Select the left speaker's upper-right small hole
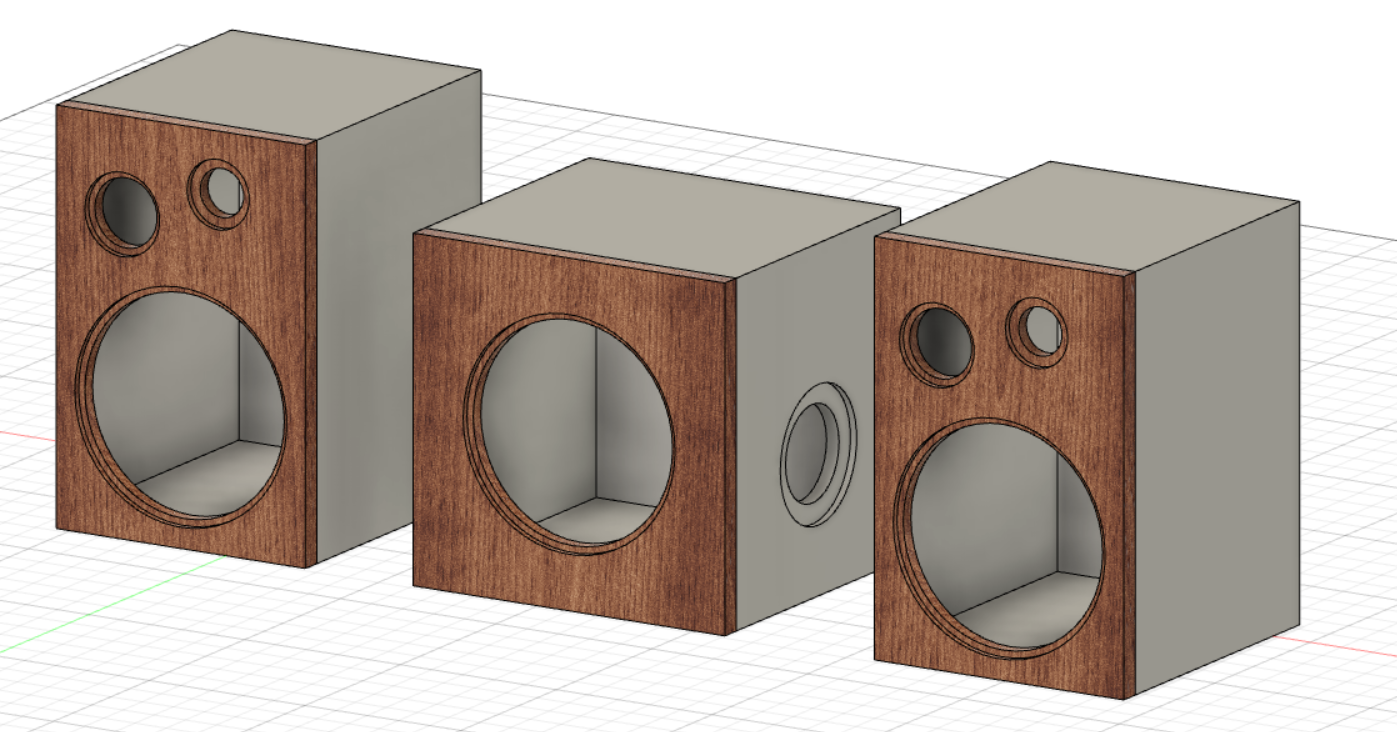 220,193
